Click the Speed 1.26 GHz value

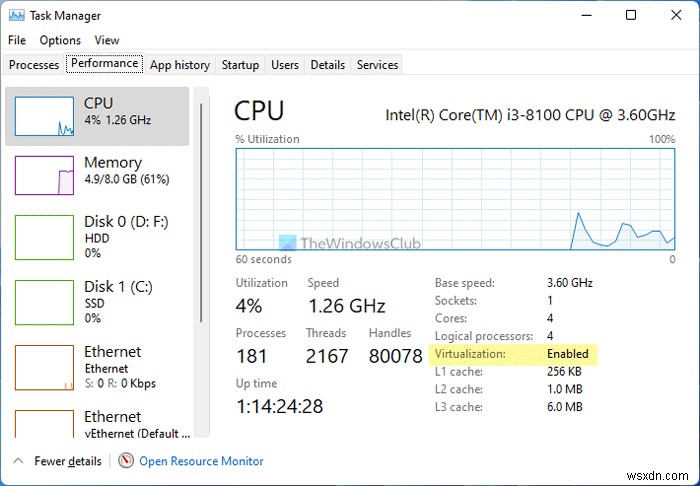click(346, 306)
